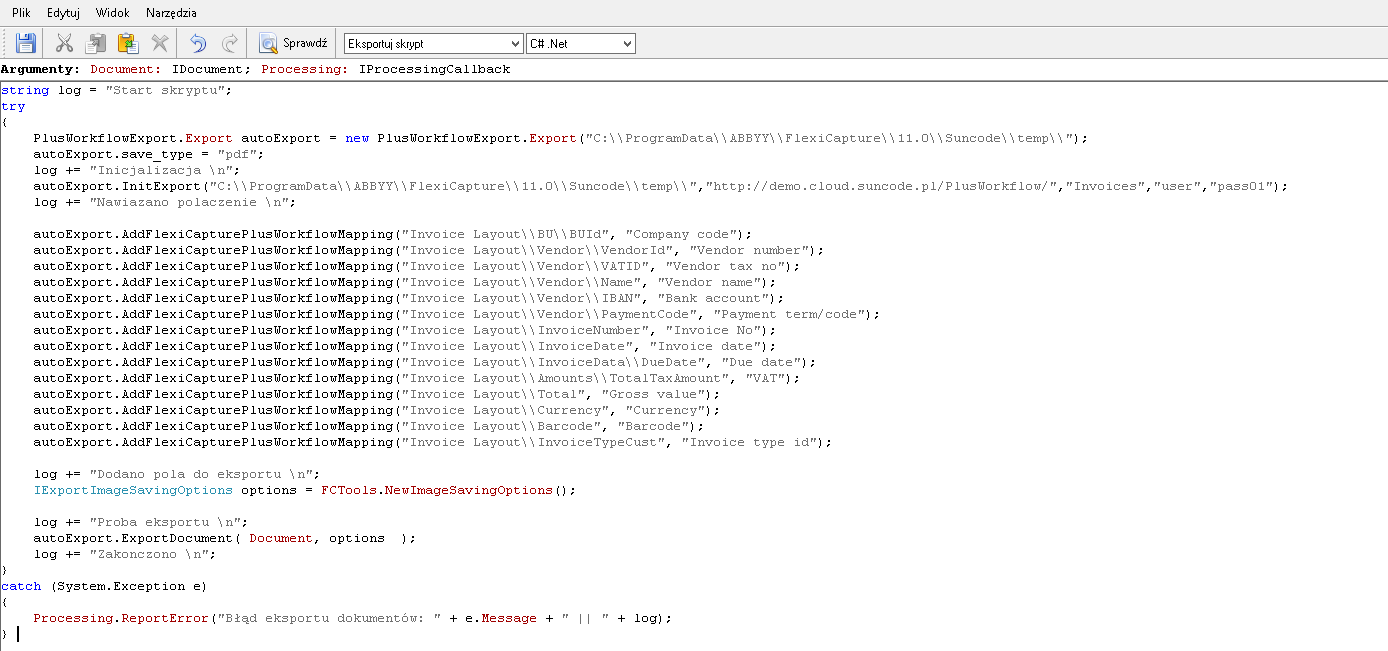
Task: Open the Plik menu
Action: [21, 13]
